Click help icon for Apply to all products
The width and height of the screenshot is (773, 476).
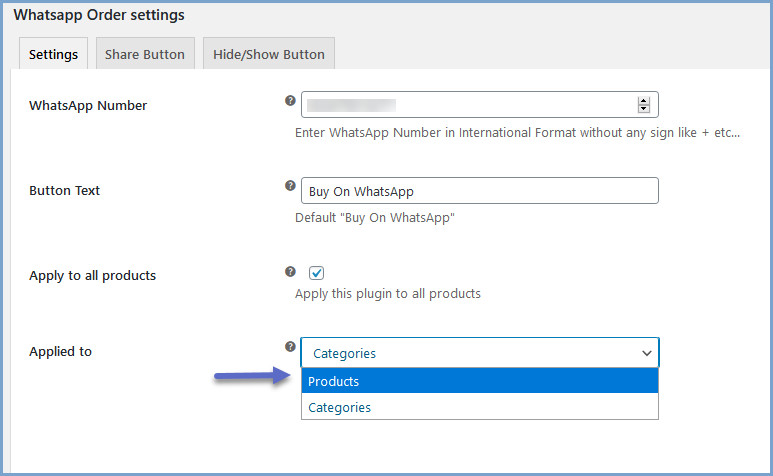290,271
